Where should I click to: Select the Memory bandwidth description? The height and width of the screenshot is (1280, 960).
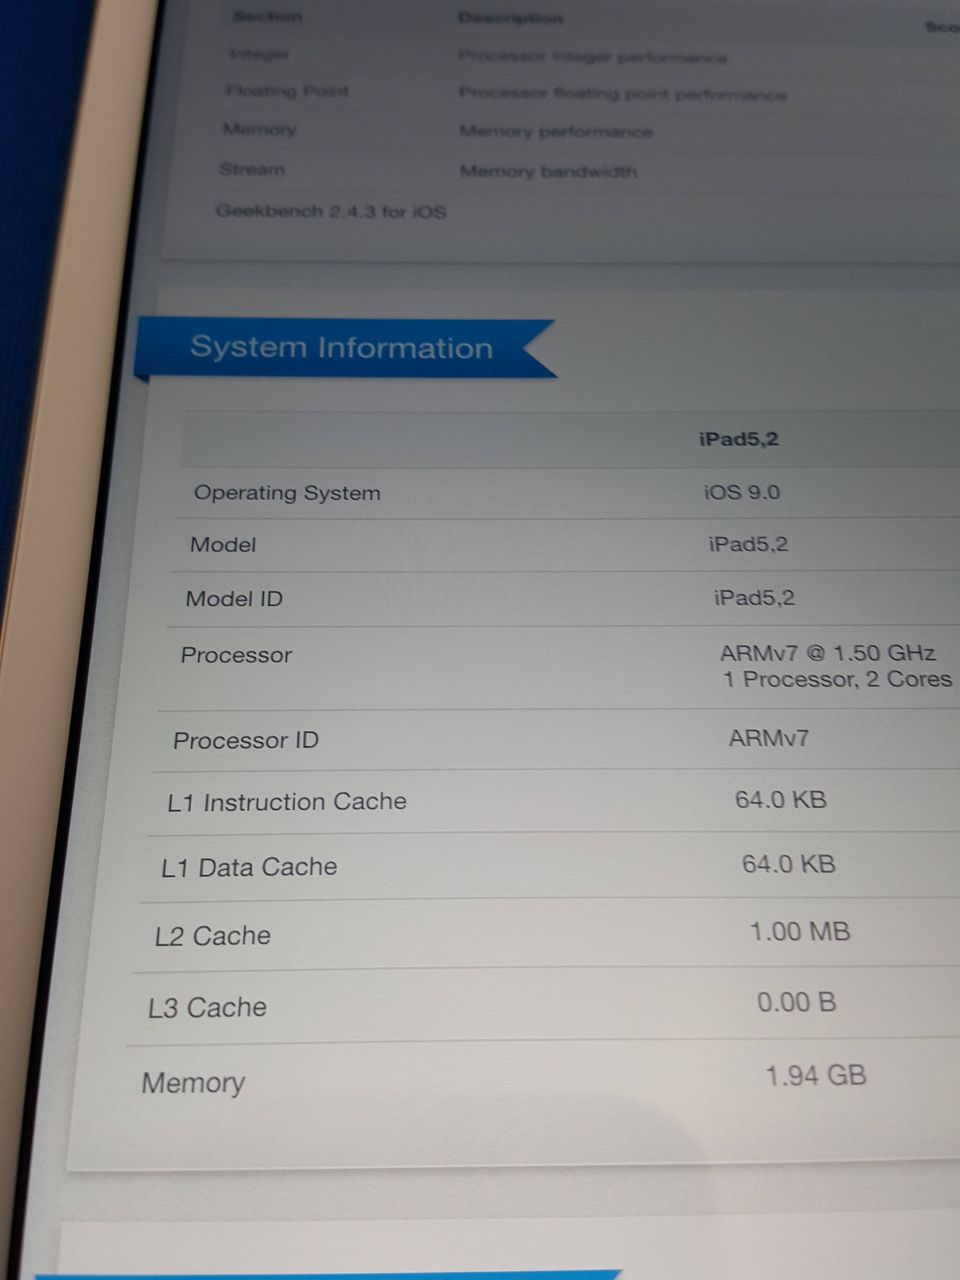pos(548,171)
